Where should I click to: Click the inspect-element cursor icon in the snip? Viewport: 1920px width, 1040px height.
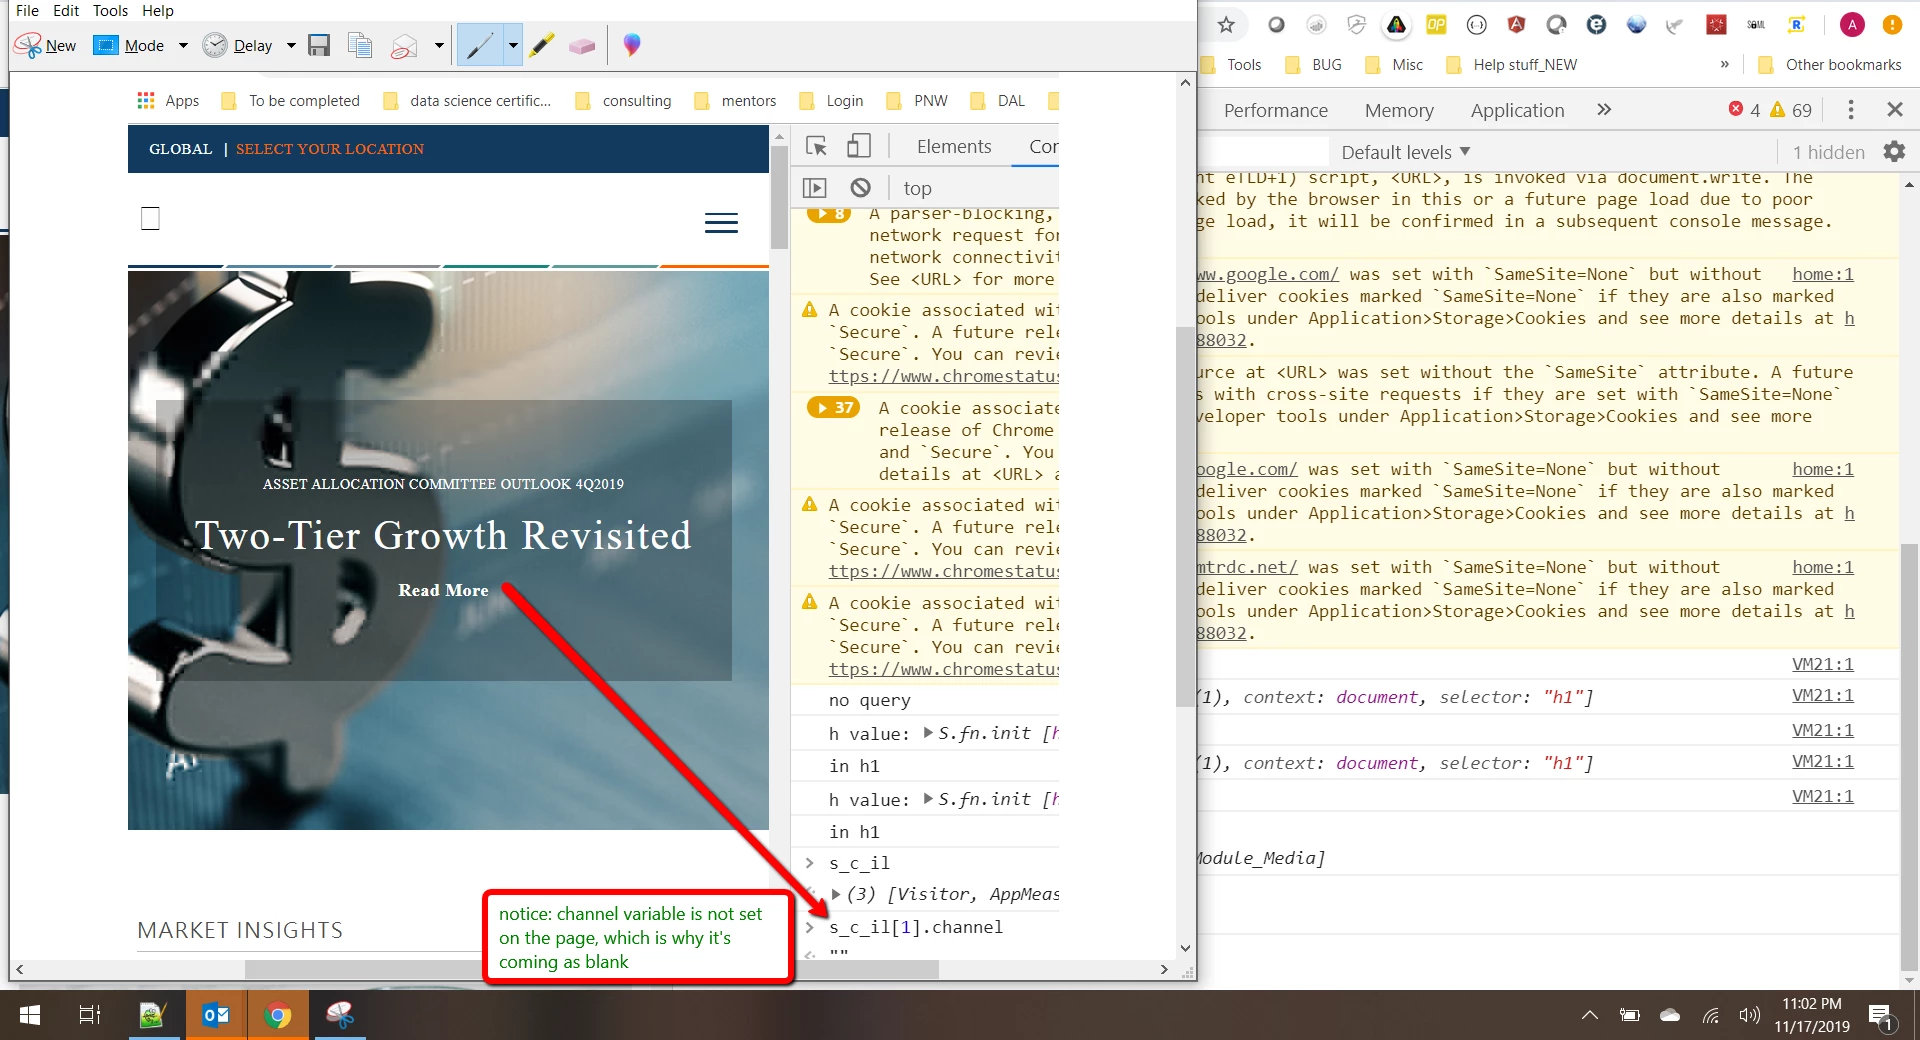(816, 146)
